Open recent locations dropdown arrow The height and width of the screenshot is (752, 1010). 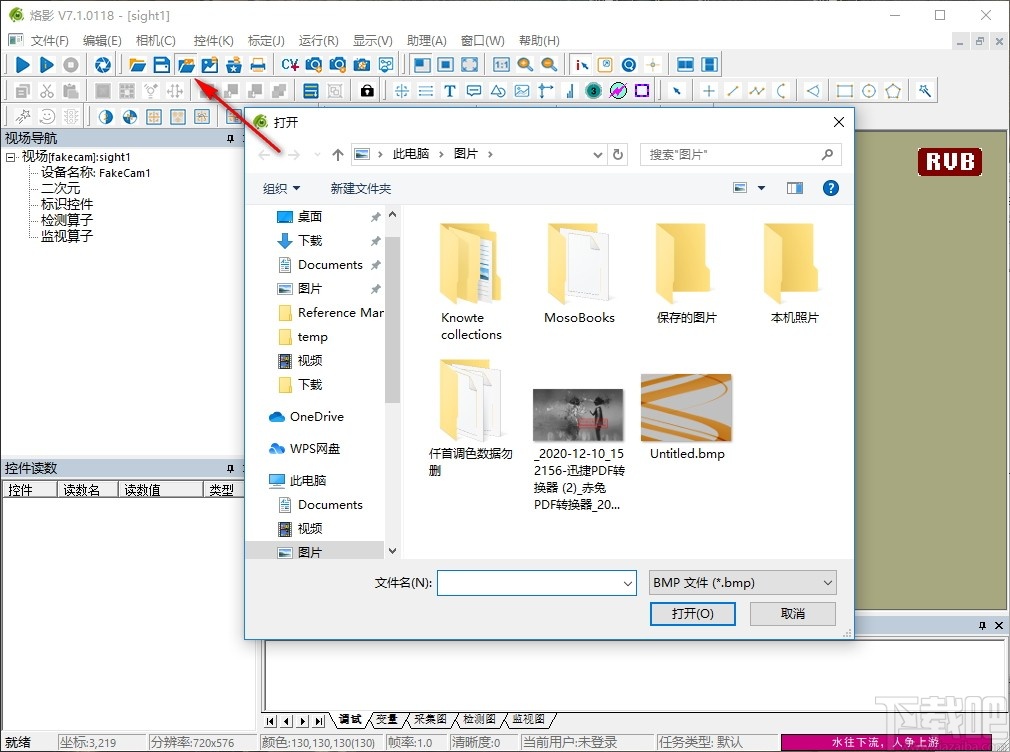coord(317,155)
